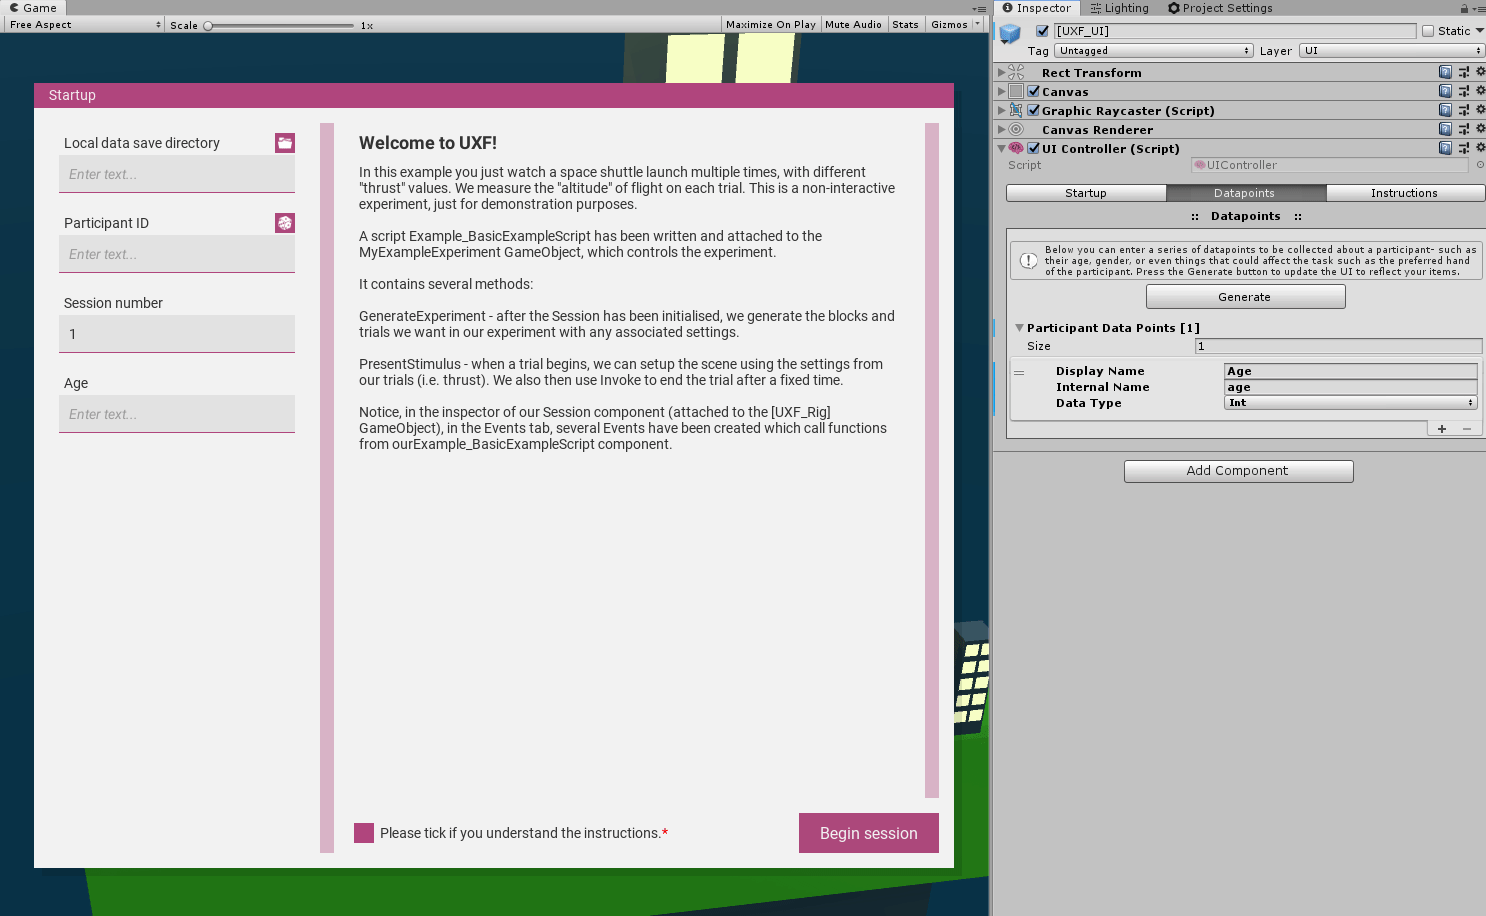Switch to the Lighting tab
This screenshot has height=916, width=1486.
tap(1120, 8)
